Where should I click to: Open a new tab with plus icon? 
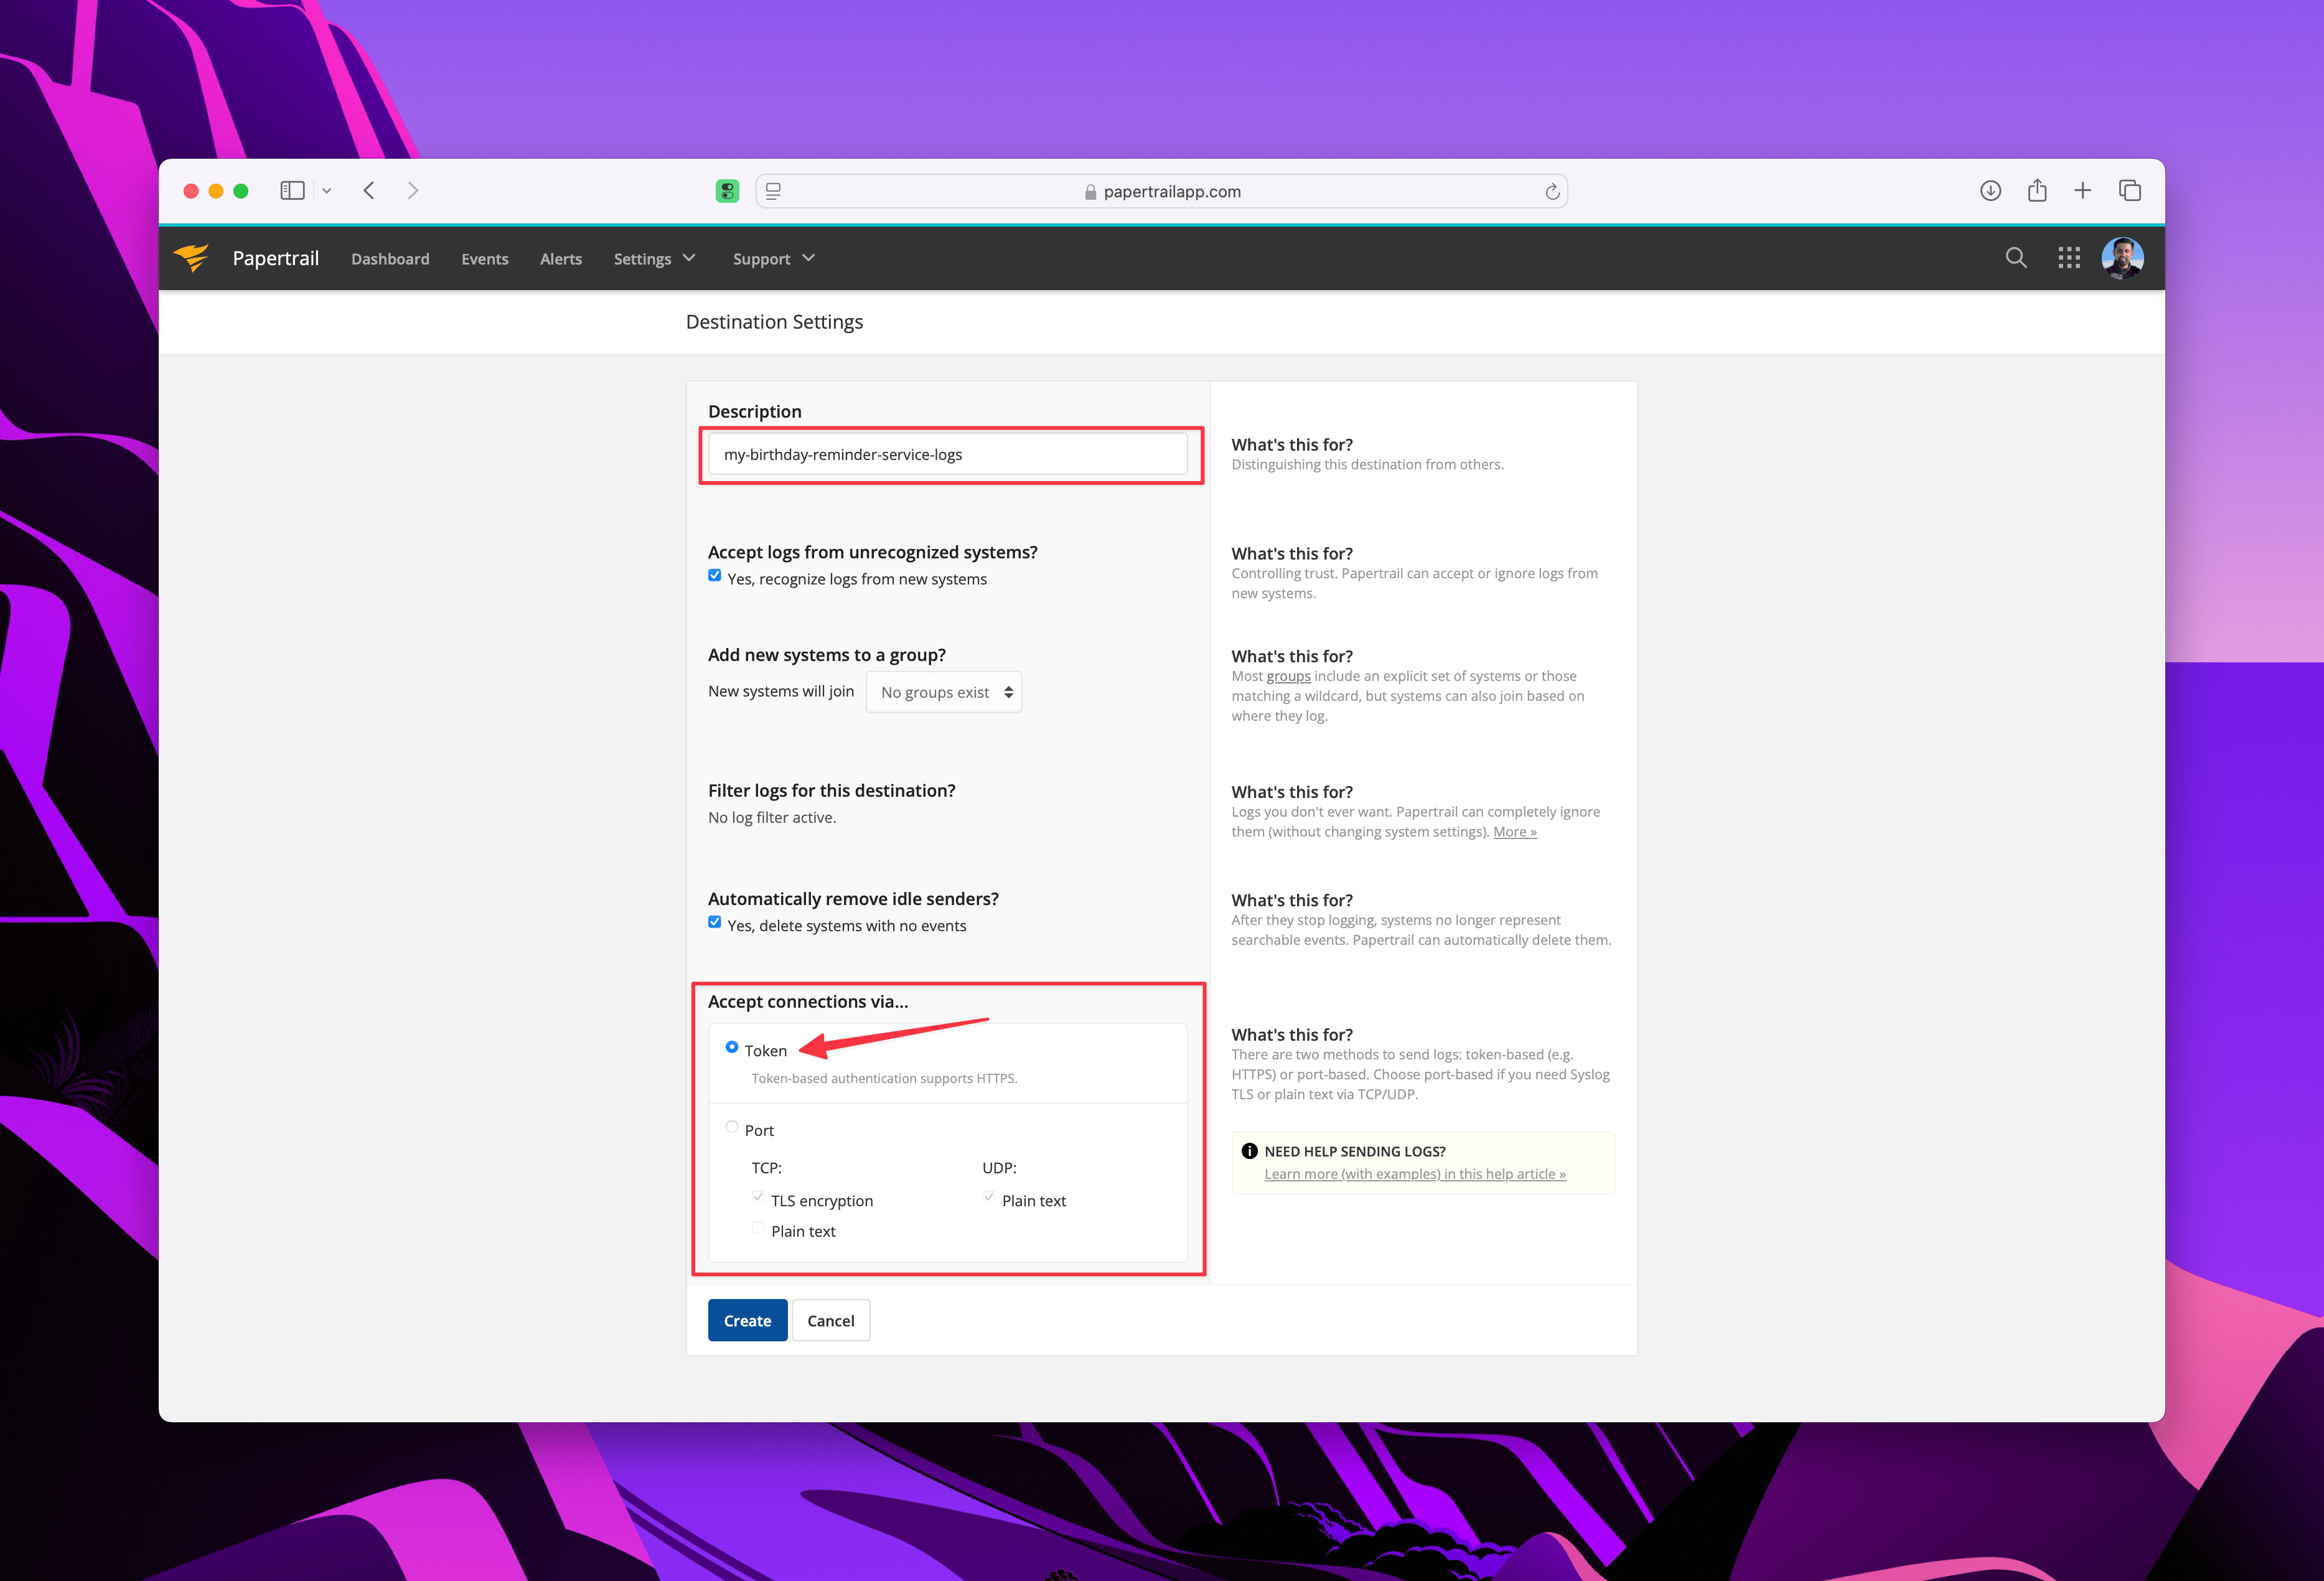click(x=2083, y=191)
